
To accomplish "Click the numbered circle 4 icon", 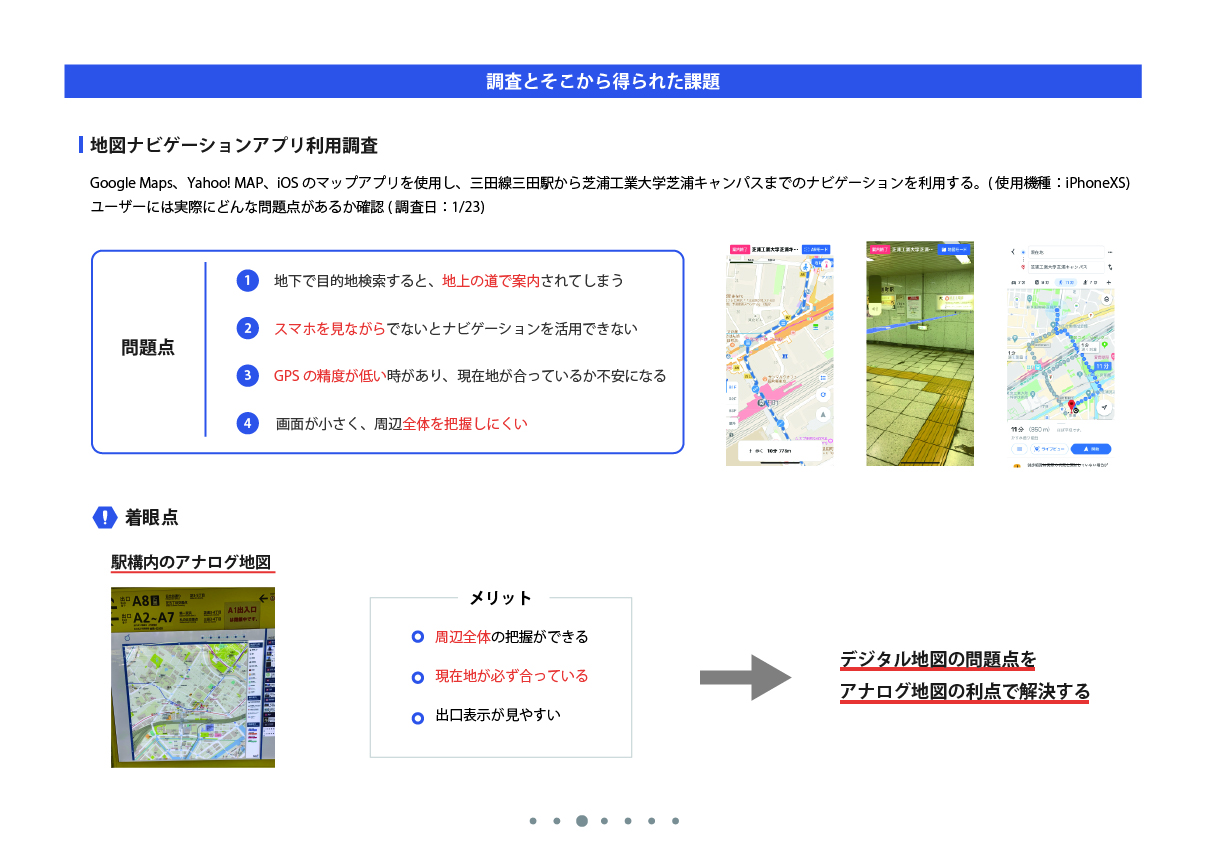I will tap(248, 423).
